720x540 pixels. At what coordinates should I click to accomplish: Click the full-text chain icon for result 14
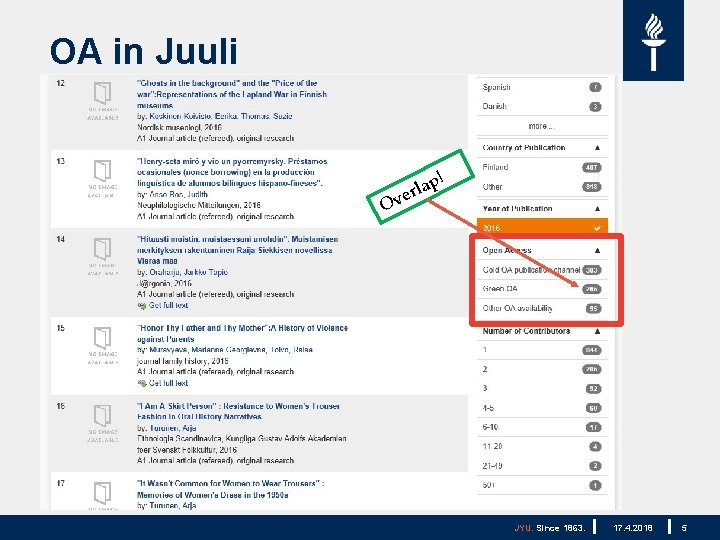pyautogui.click(x=142, y=306)
